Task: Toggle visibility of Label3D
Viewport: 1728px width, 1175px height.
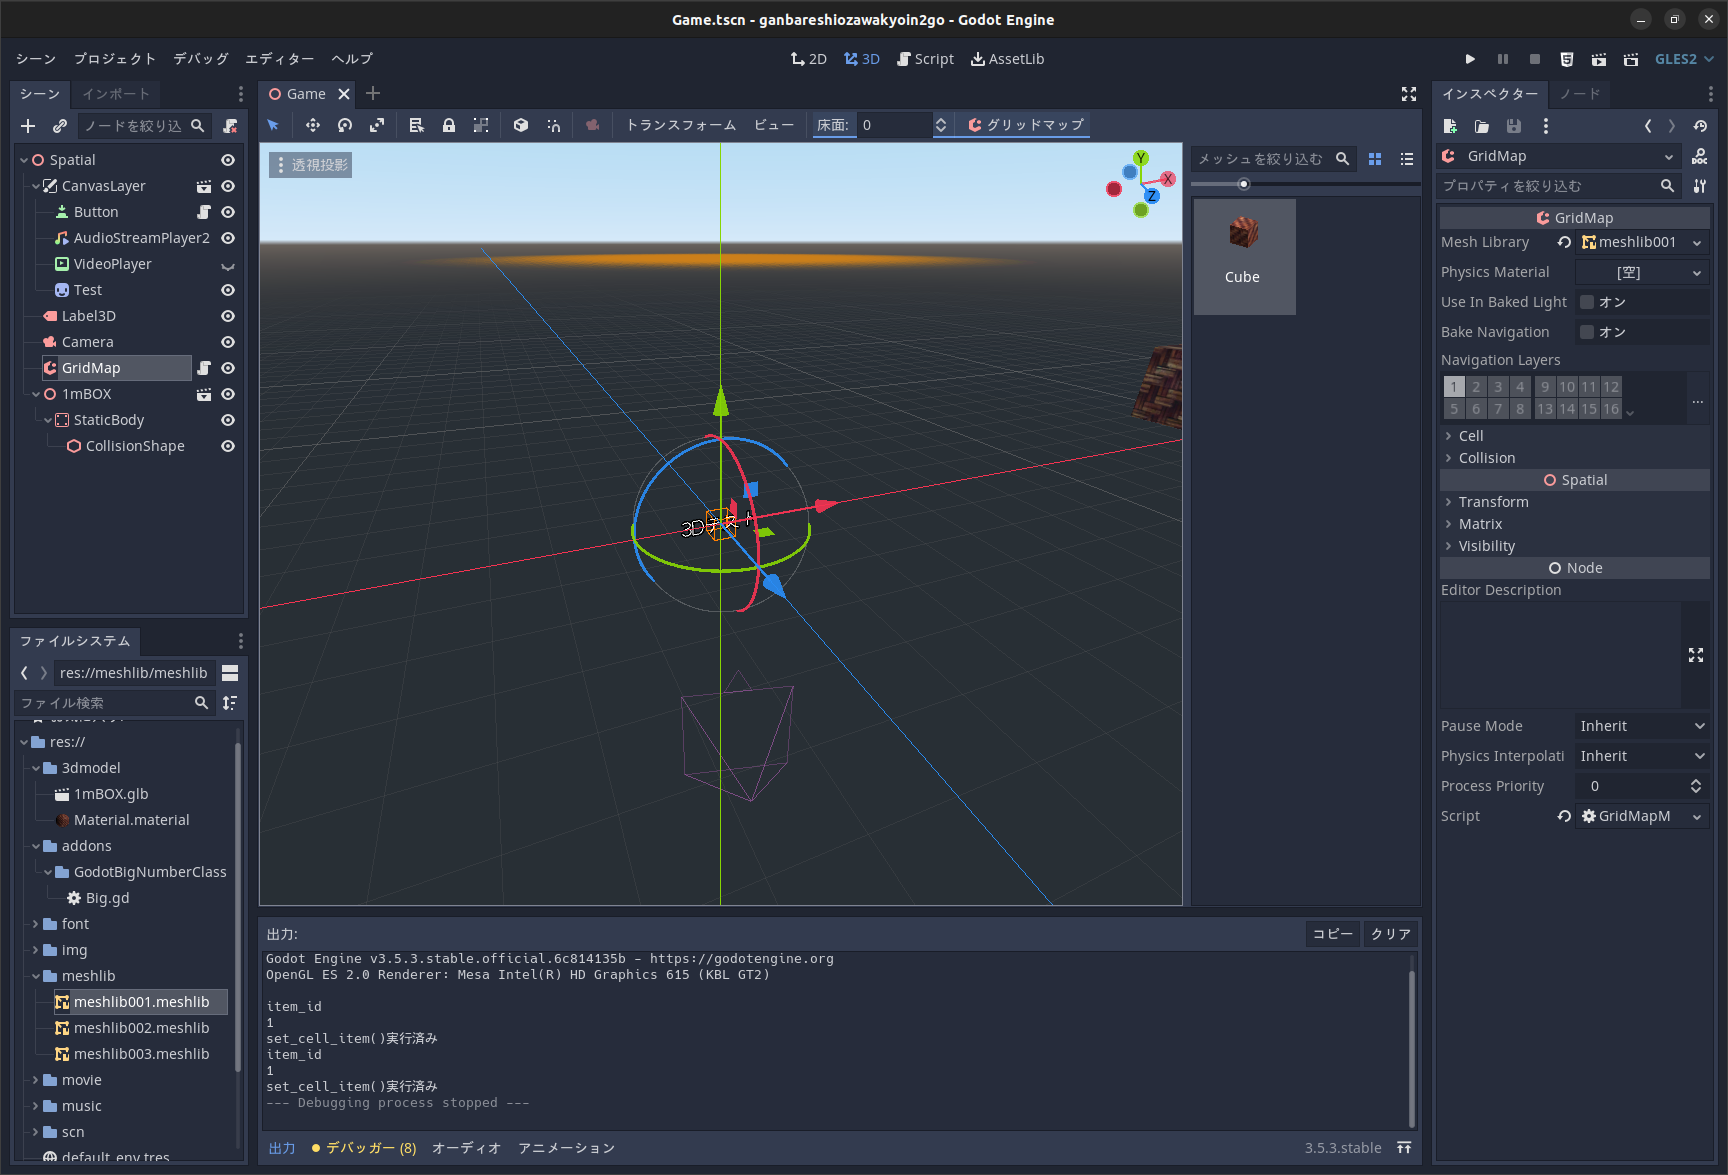Action: (227, 315)
